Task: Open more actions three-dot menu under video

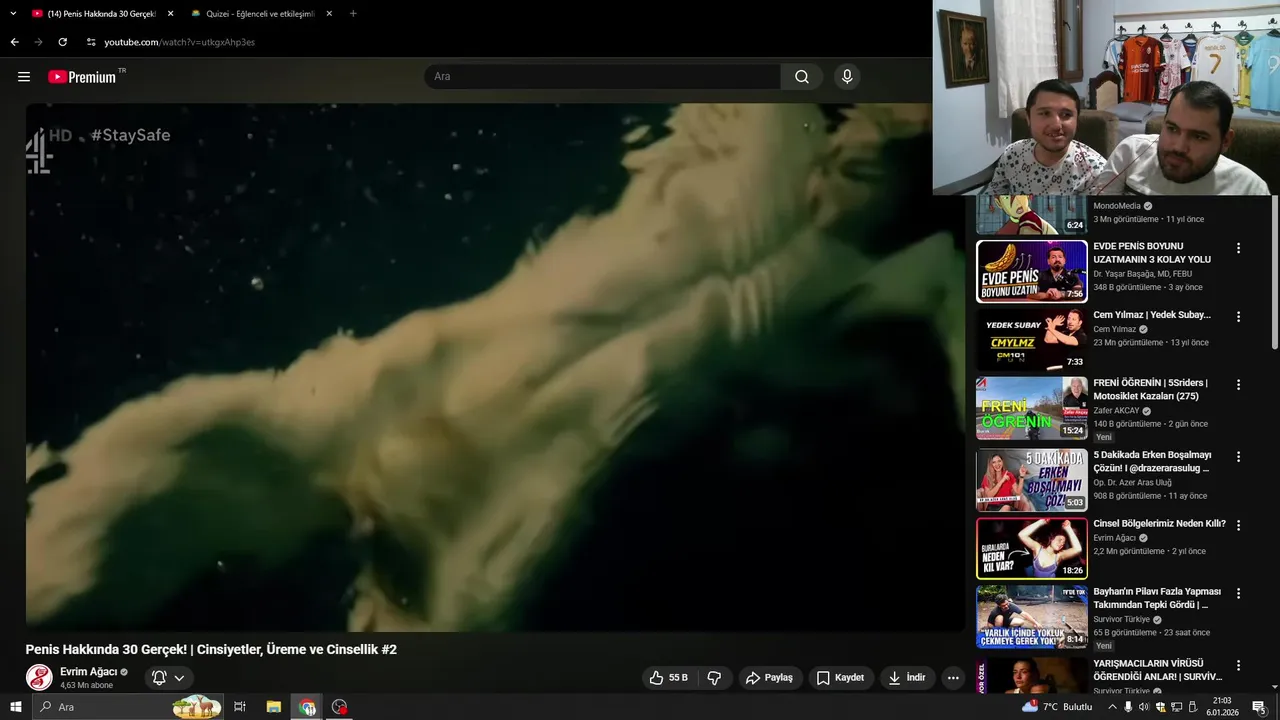Action: click(x=953, y=678)
